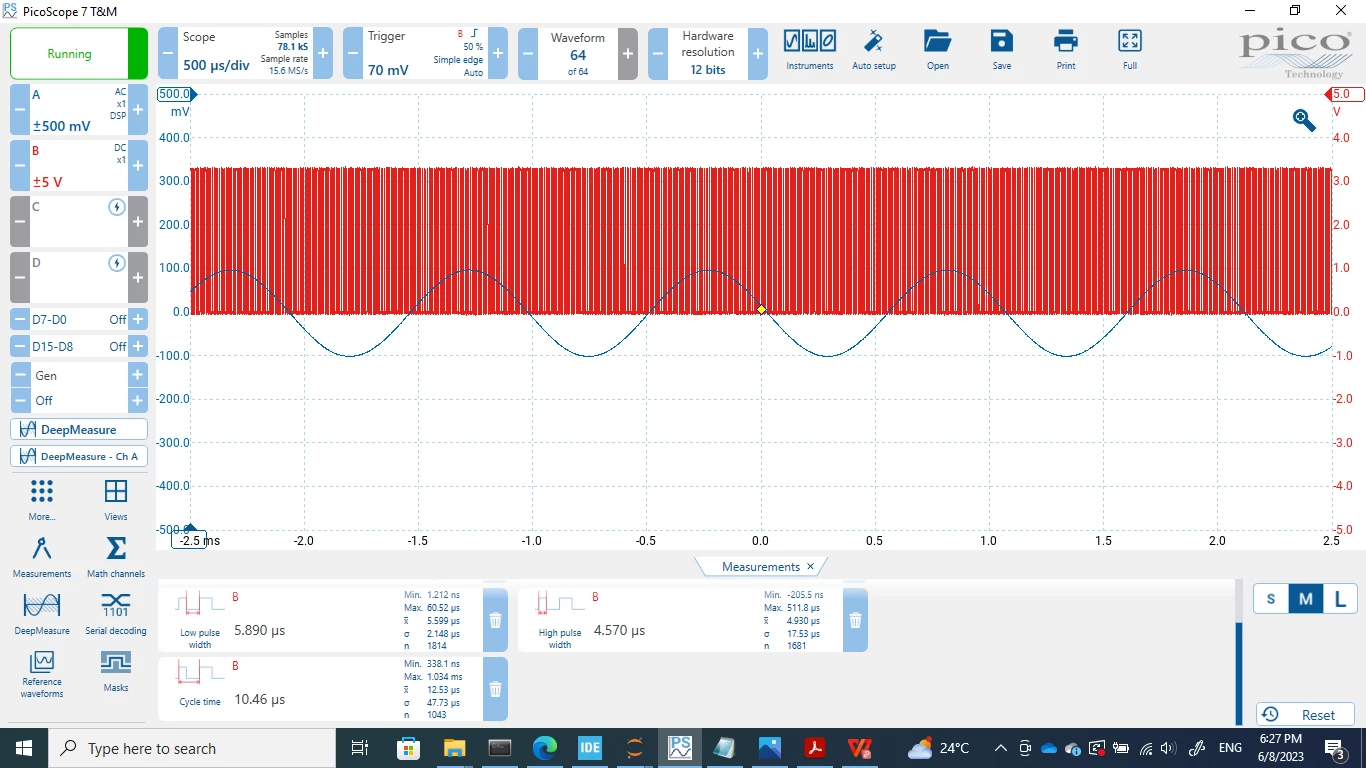
Task: Open the DeepMeasure - Ch A view
Action: pyautogui.click(x=79, y=456)
